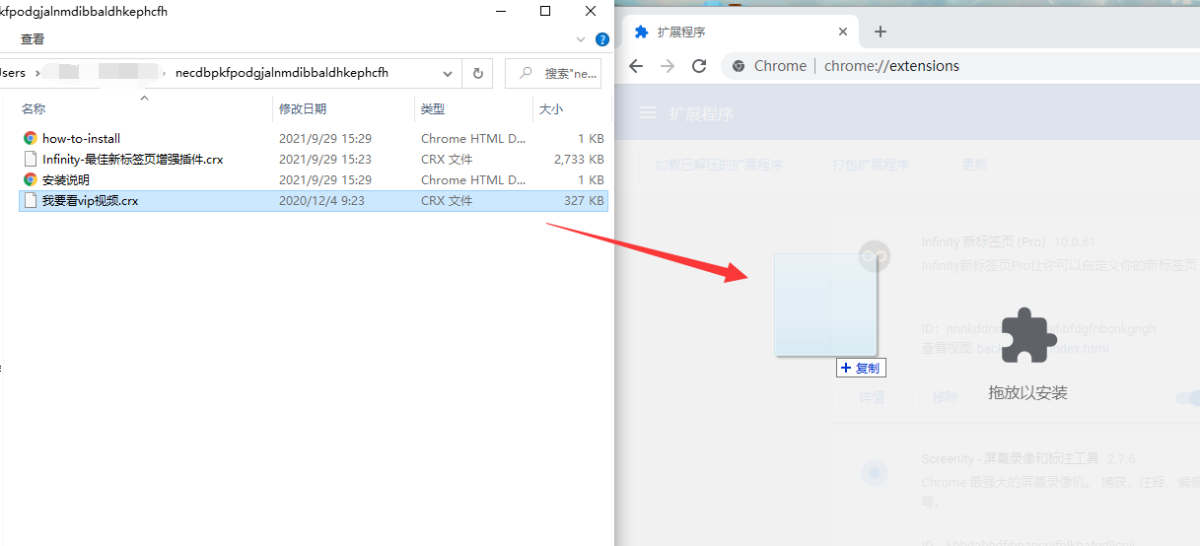Toggle the Infinity extension enable switch
The width and height of the screenshot is (1200, 546).
click(x=1187, y=397)
